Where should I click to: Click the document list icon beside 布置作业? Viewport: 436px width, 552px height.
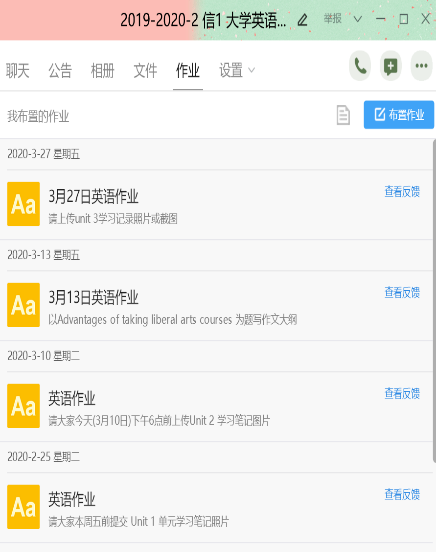[343, 115]
